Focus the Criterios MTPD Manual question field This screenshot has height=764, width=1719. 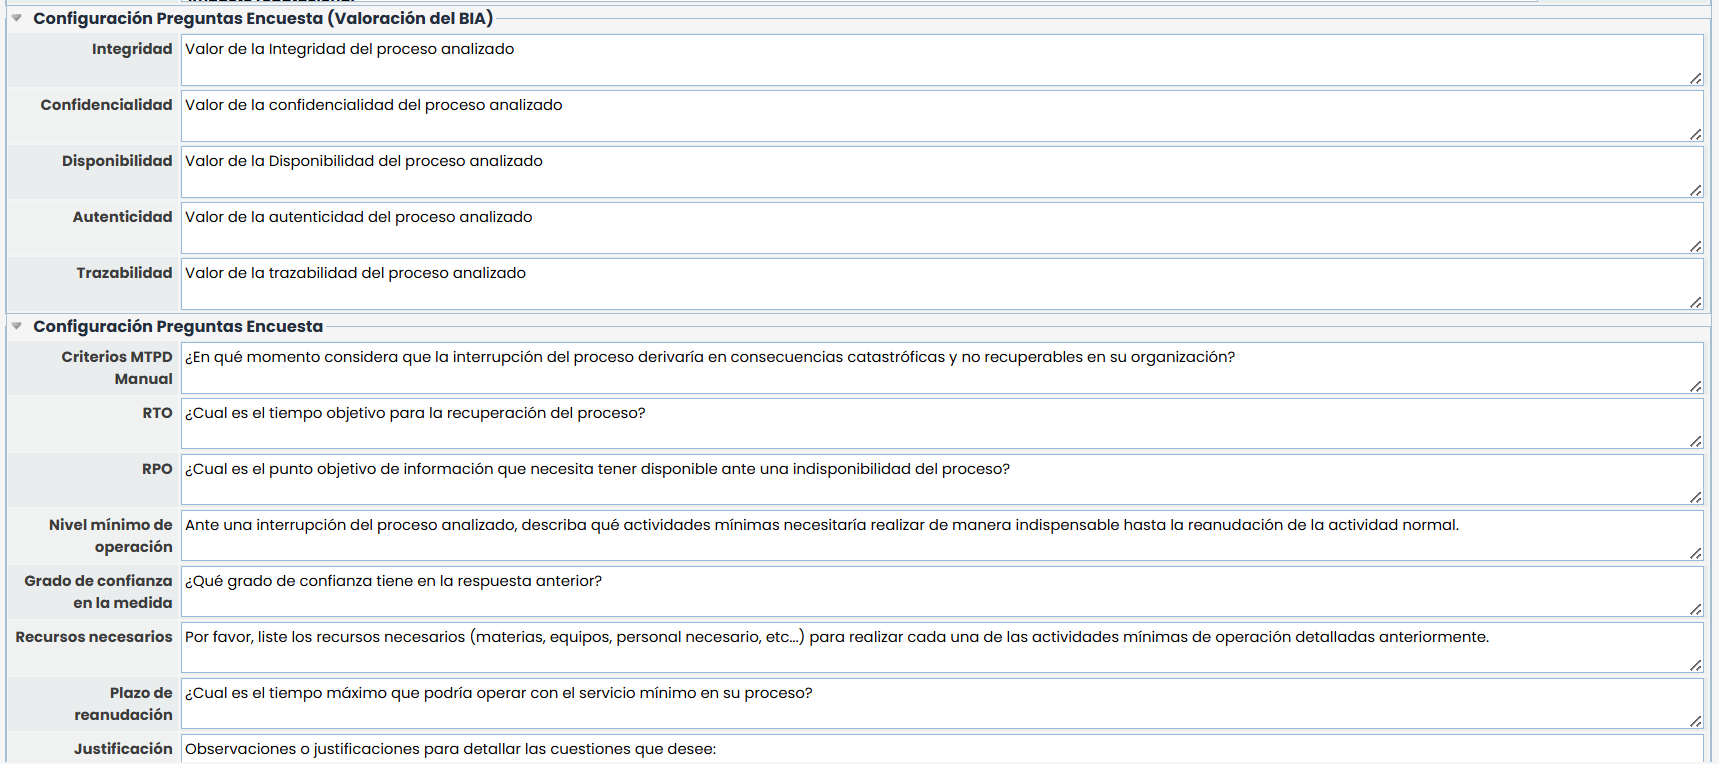940,368
